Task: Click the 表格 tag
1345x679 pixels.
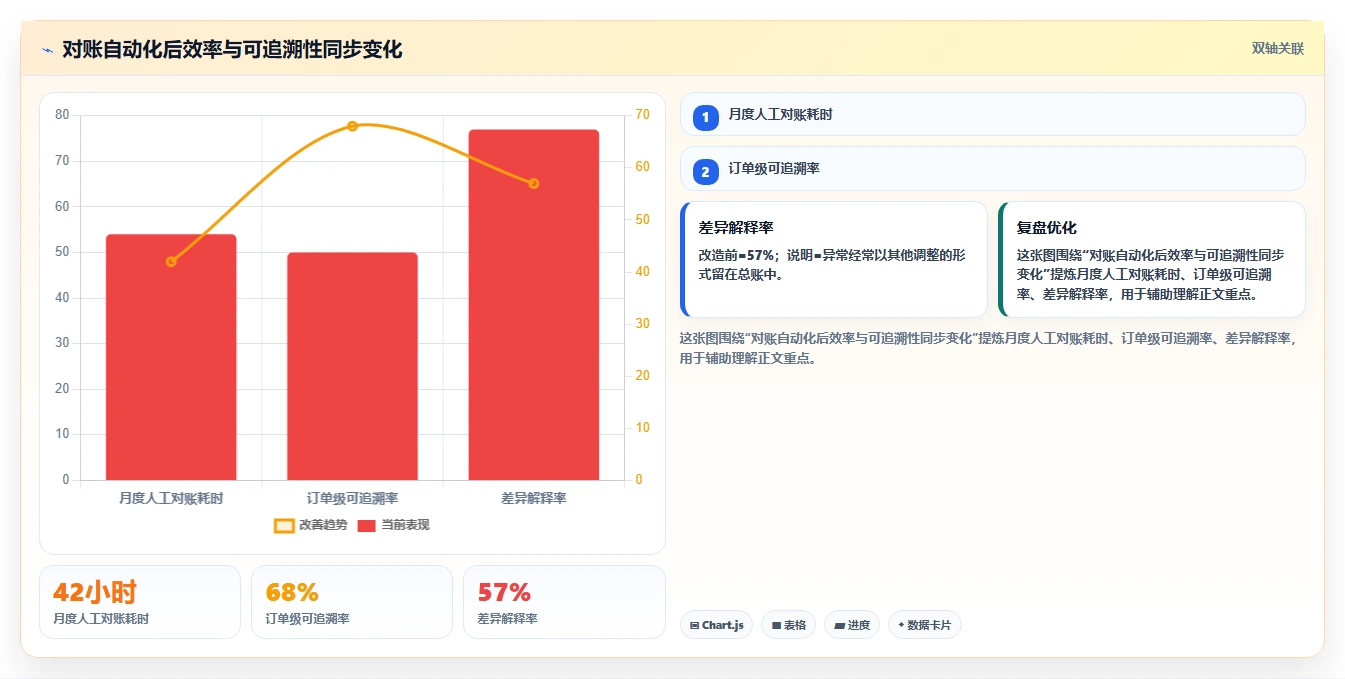Action: tap(788, 625)
